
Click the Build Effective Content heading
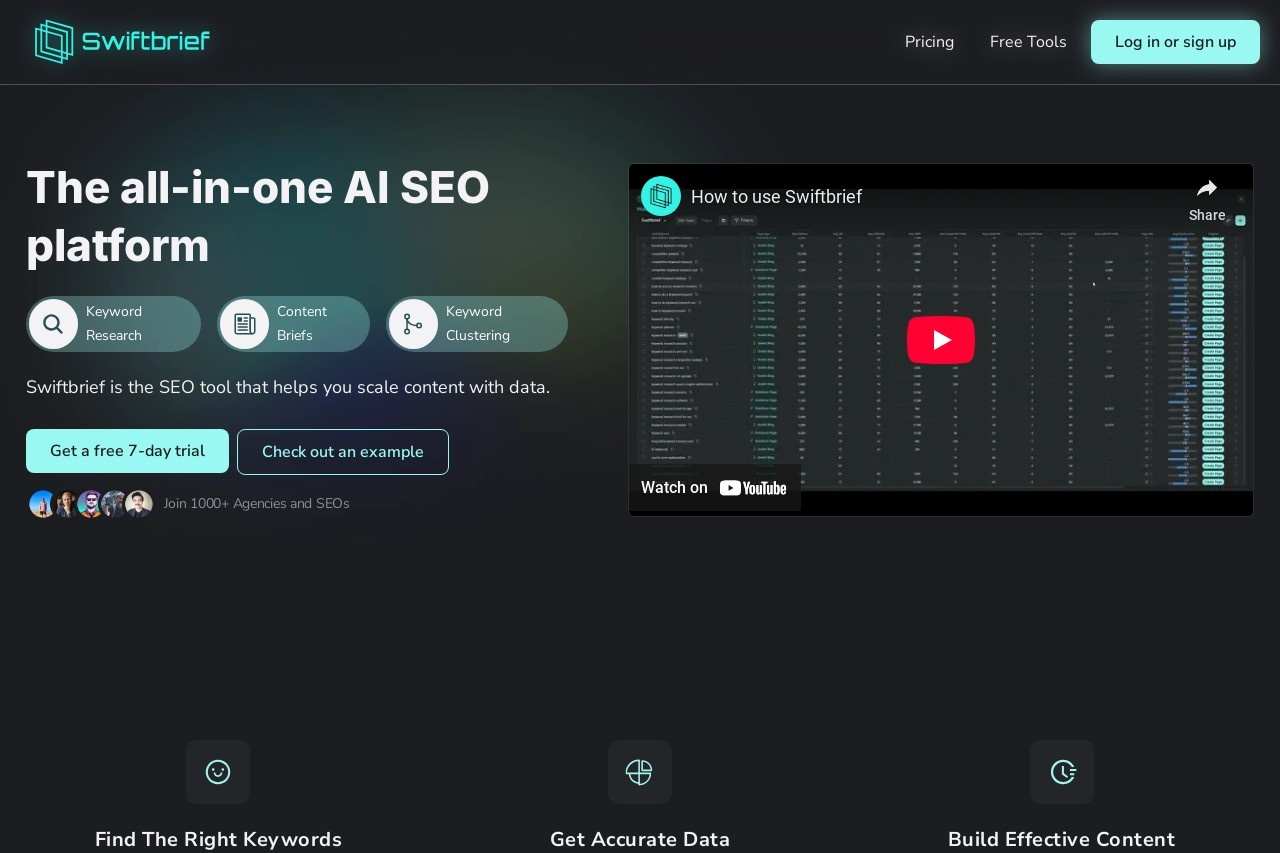click(x=1061, y=839)
